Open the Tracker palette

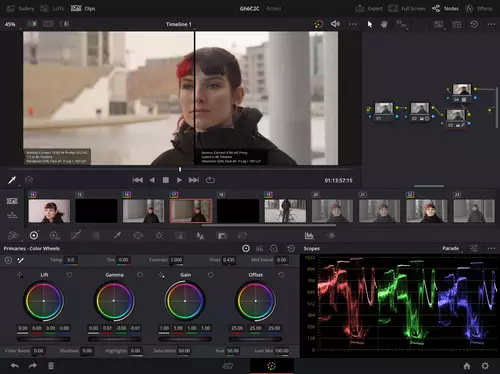(x=159, y=236)
